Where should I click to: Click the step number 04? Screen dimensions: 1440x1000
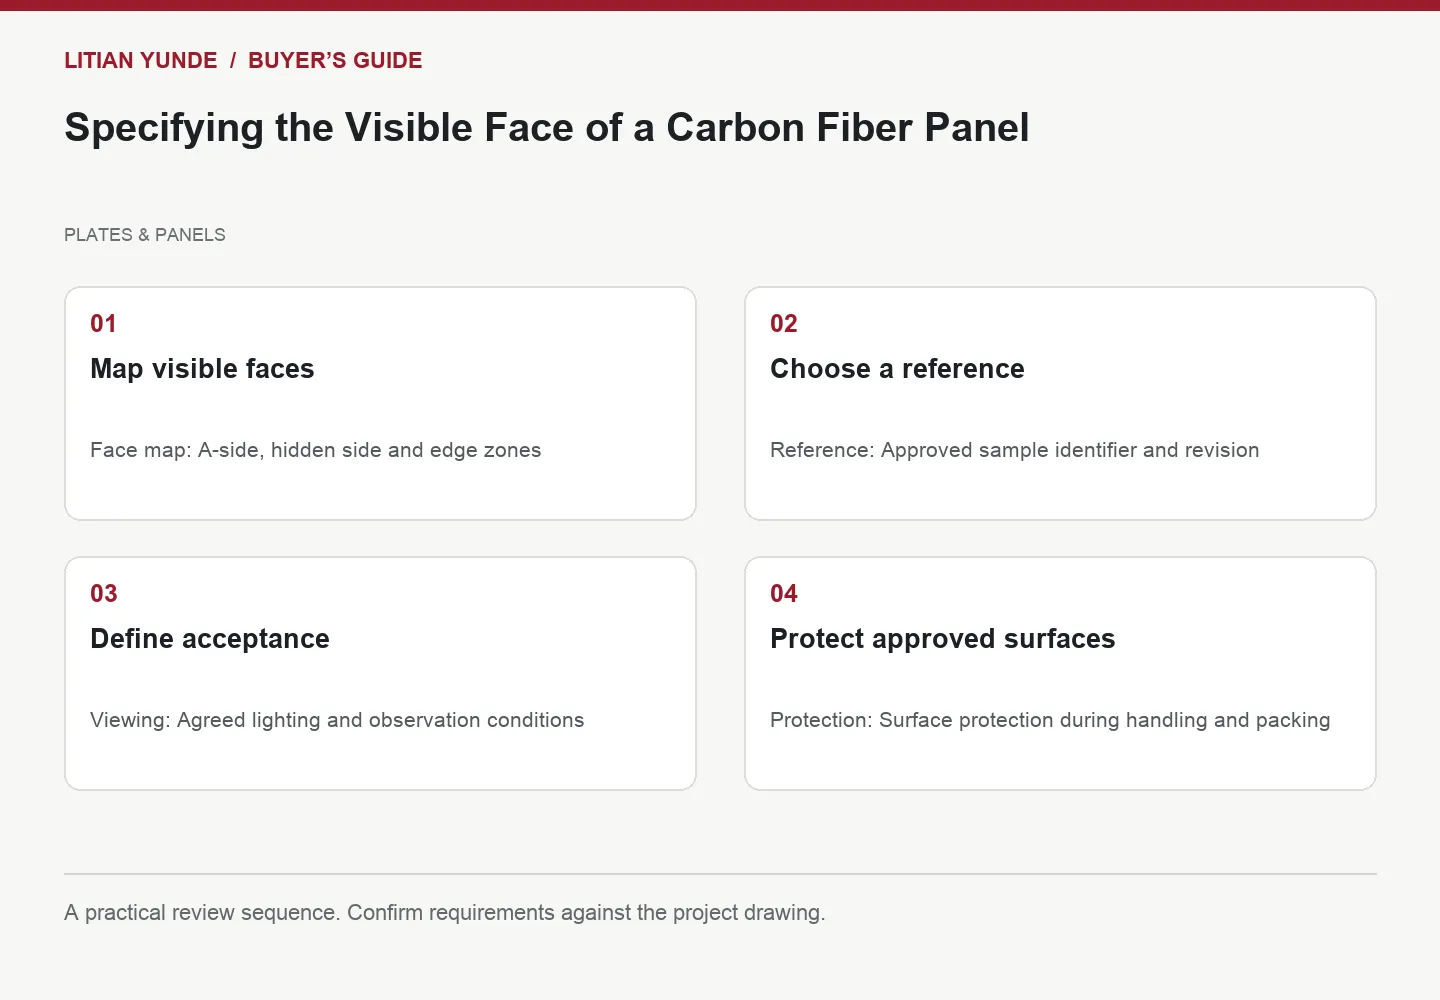[784, 594]
